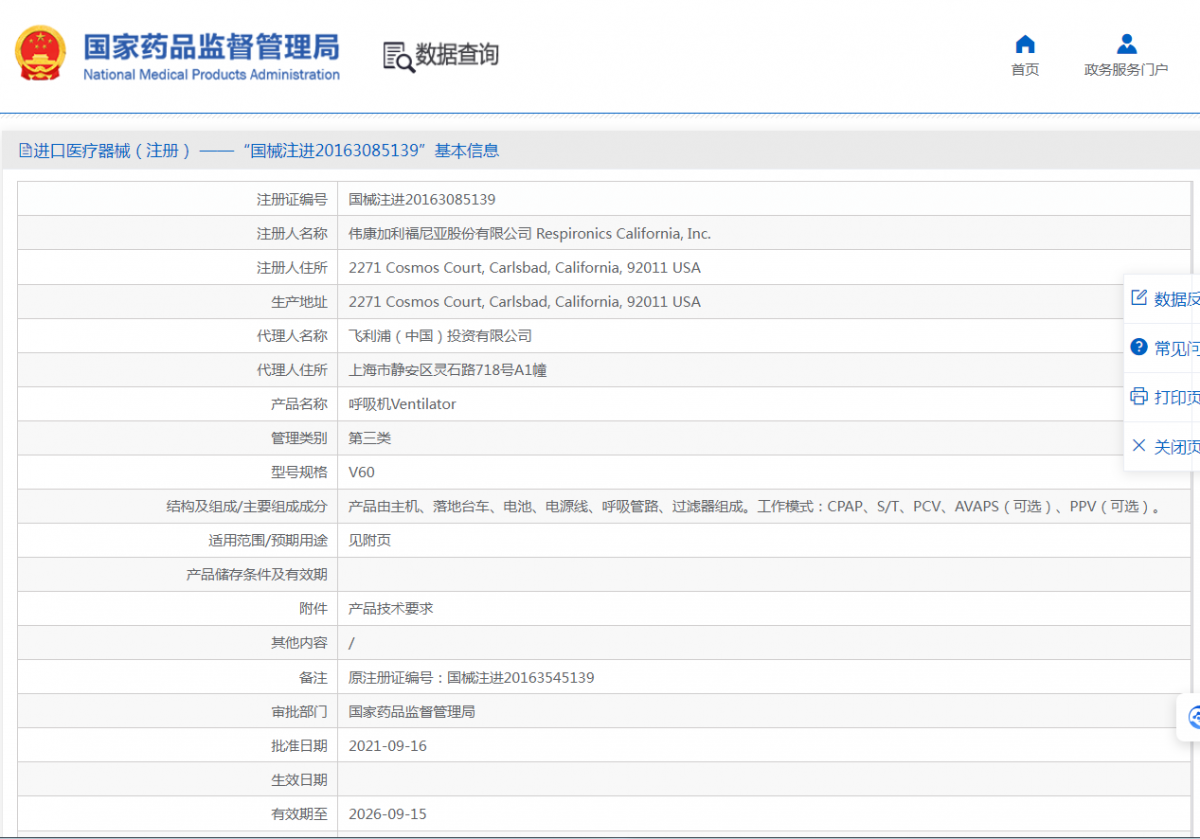Click the national emblem logo
This screenshot has width=1200, height=839.
click(x=41, y=54)
